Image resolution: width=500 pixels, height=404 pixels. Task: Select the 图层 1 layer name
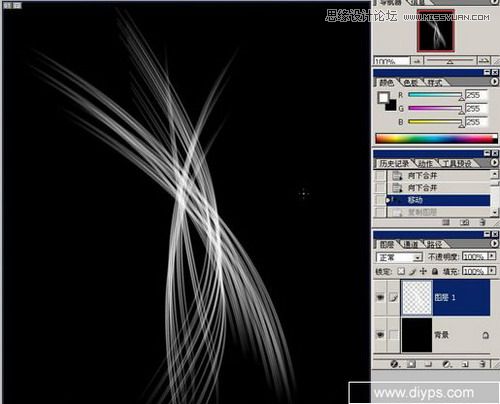(x=445, y=297)
